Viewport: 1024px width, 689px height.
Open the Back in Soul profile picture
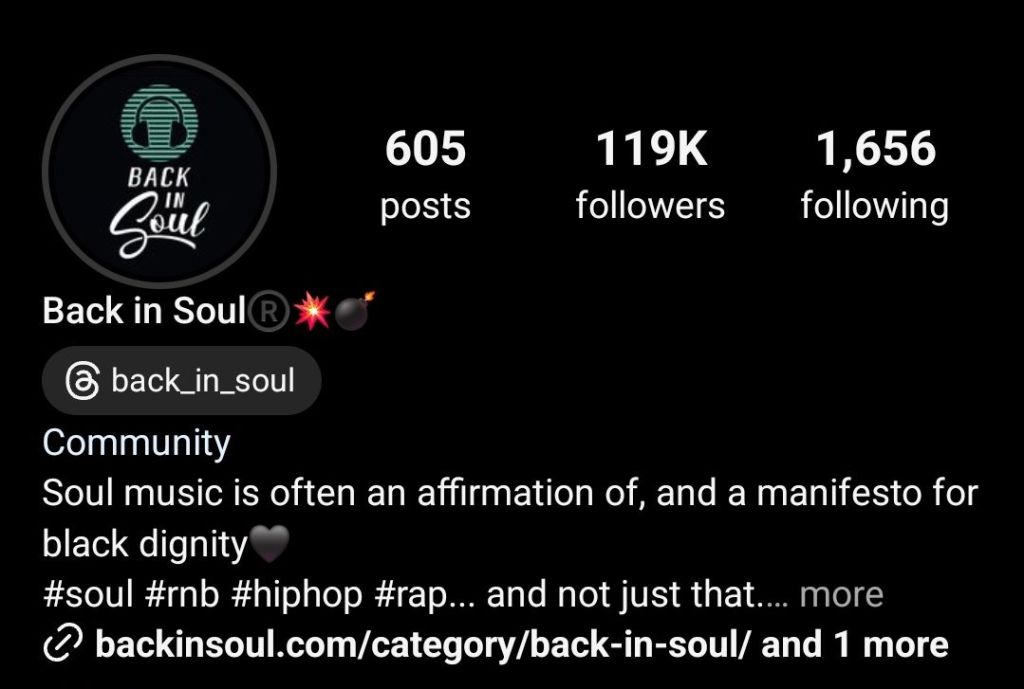click(159, 171)
